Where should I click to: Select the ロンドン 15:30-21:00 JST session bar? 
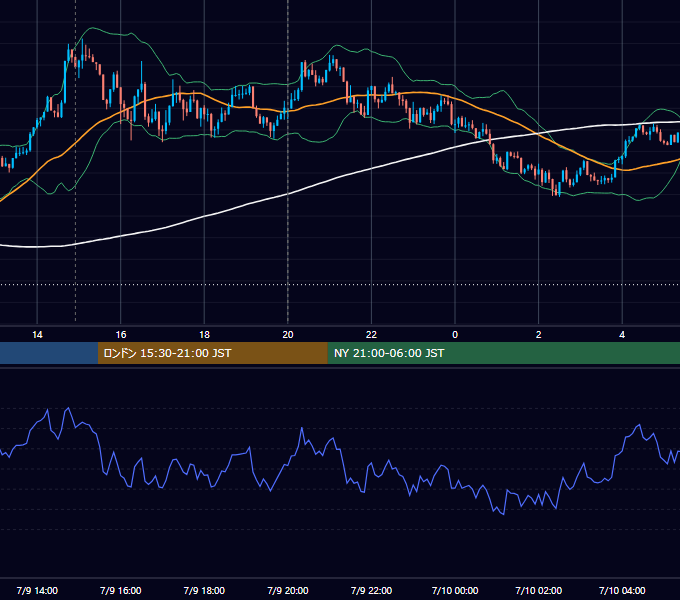click(212, 353)
